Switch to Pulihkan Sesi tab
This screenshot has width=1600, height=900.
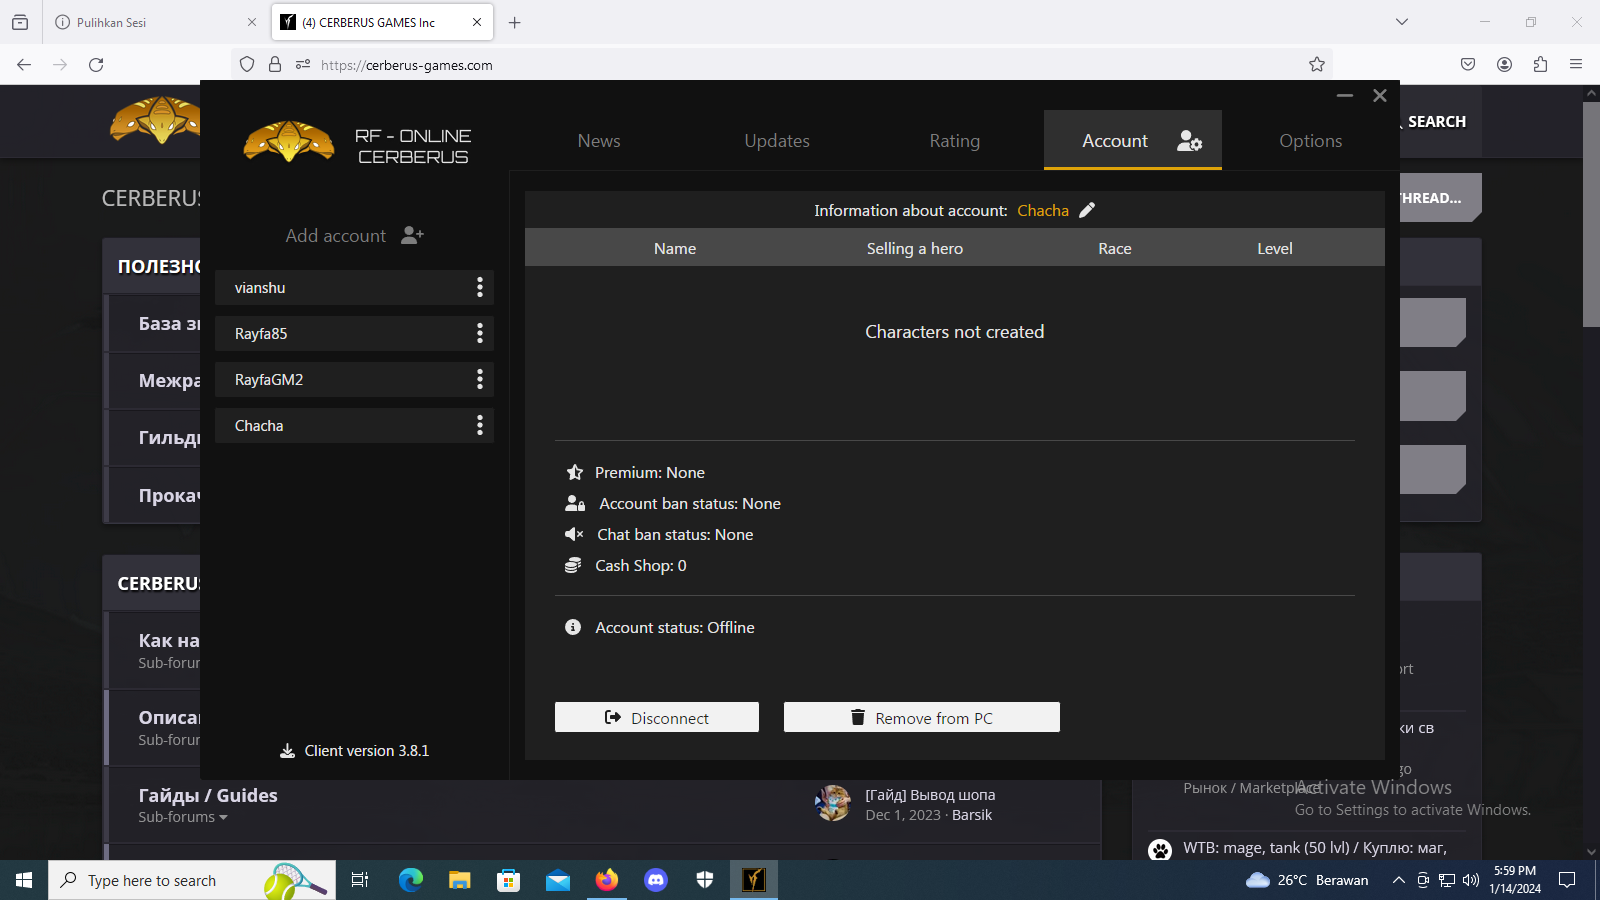[155, 22]
